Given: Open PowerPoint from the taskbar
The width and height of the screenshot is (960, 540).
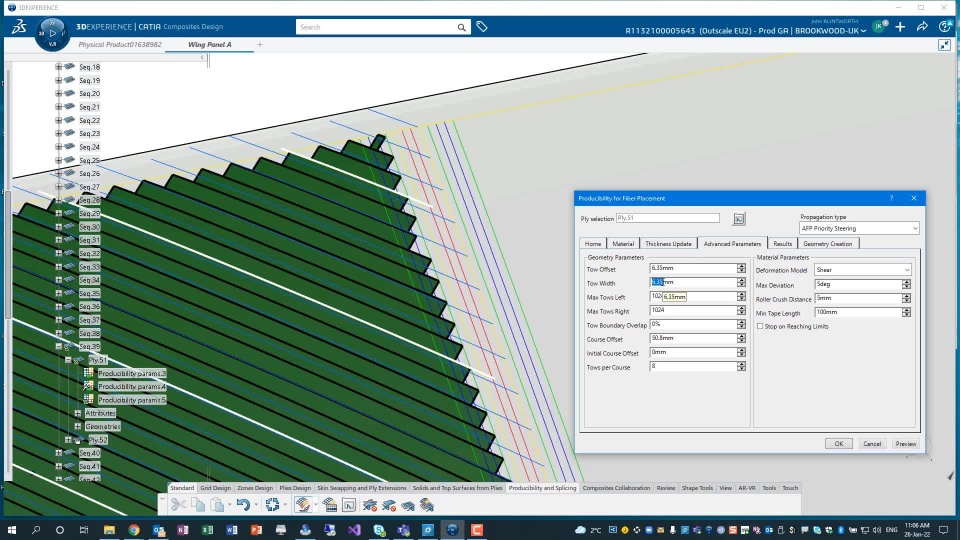Looking at the screenshot, I should click(x=257, y=530).
